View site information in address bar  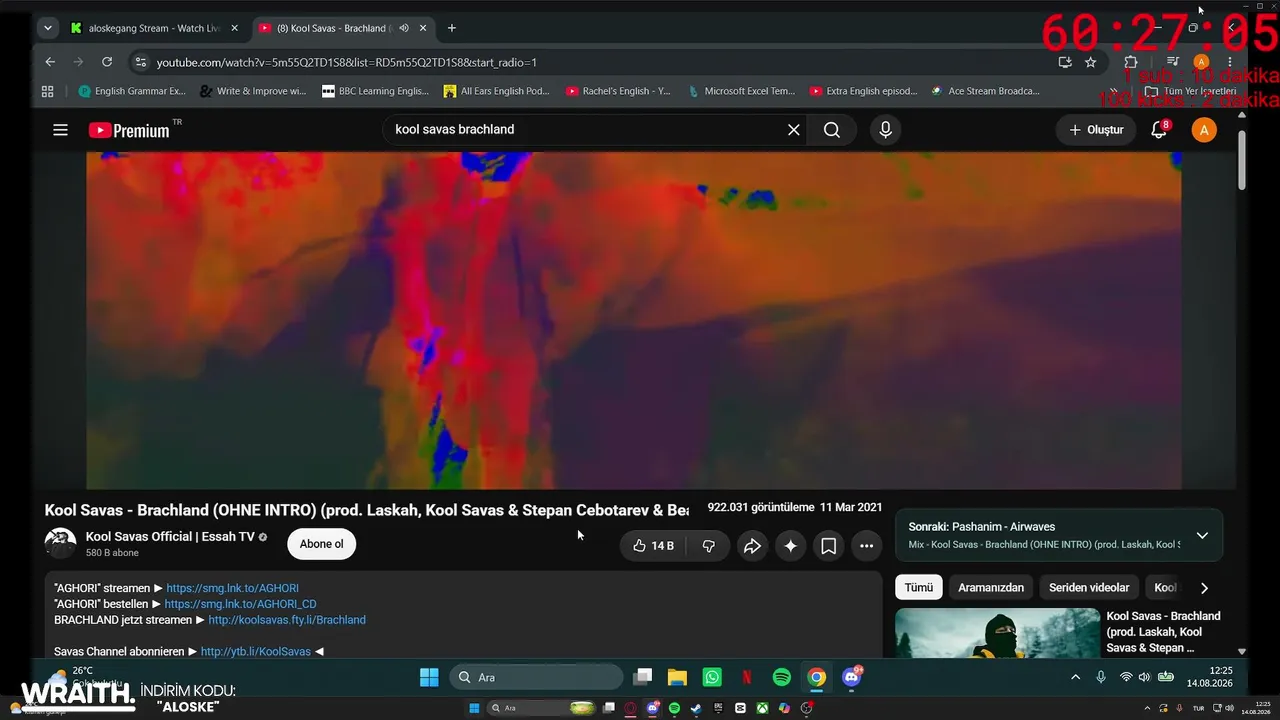click(x=140, y=62)
